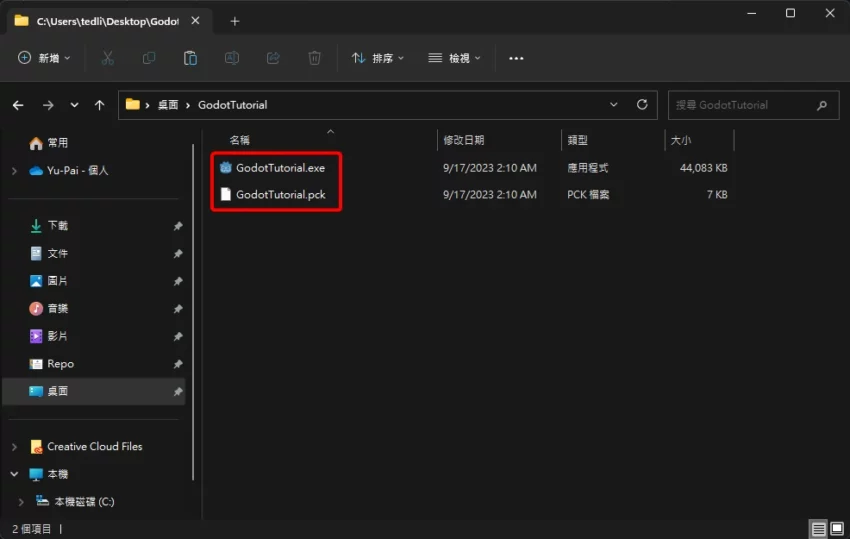Select 桌面 (Desktop) in sidebar
Image resolution: width=850 pixels, height=539 pixels.
[94, 392]
